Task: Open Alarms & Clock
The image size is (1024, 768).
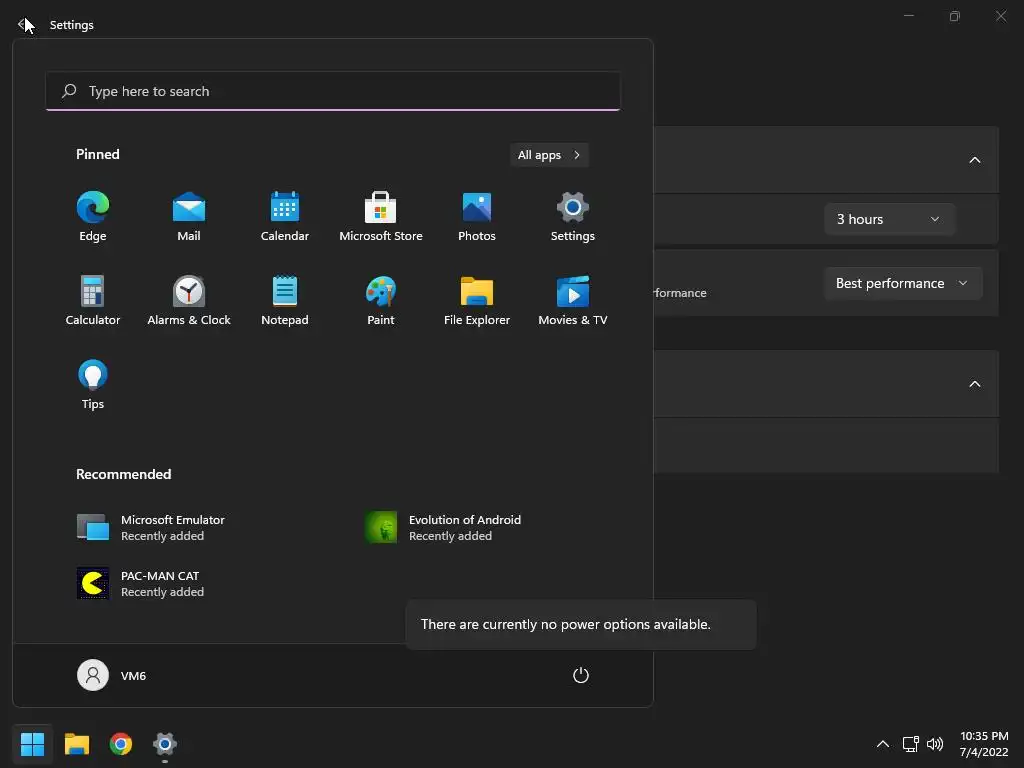Action: click(189, 300)
